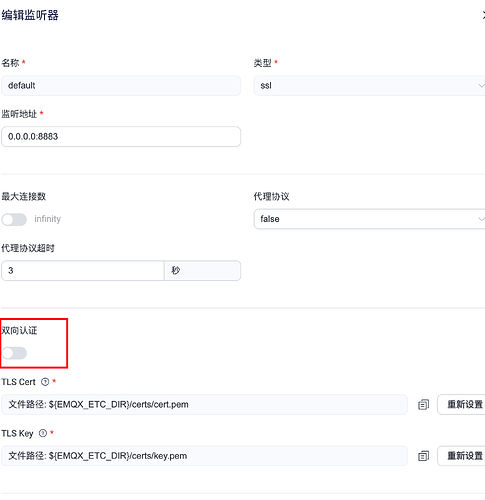Click the 编辑监听器 dialog title
485x500 pixels.
[30, 15]
